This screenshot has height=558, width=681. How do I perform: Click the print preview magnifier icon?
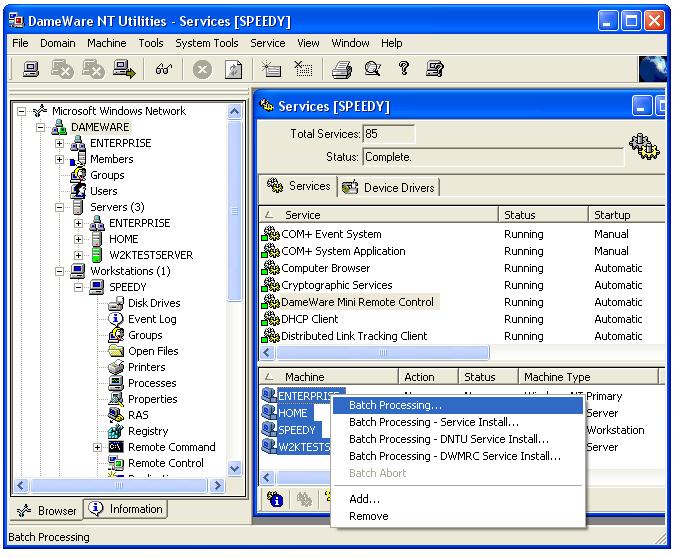pos(373,69)
